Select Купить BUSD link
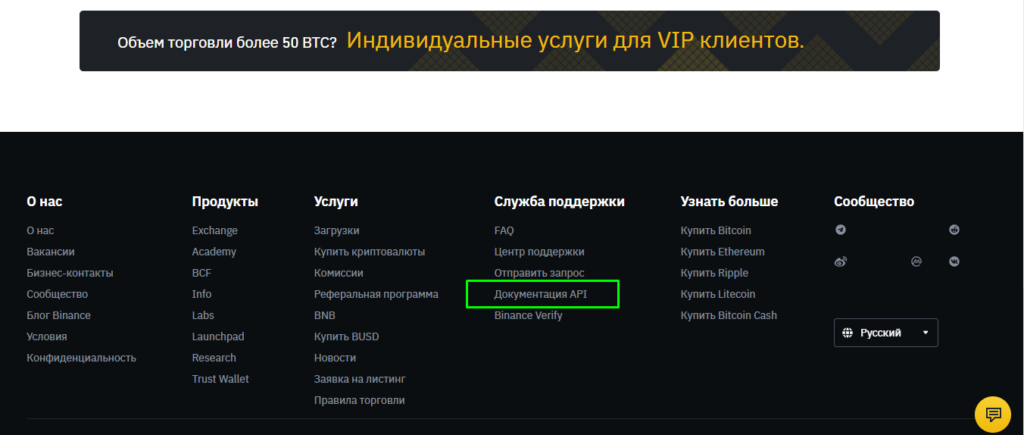 [x=346, y=336]
